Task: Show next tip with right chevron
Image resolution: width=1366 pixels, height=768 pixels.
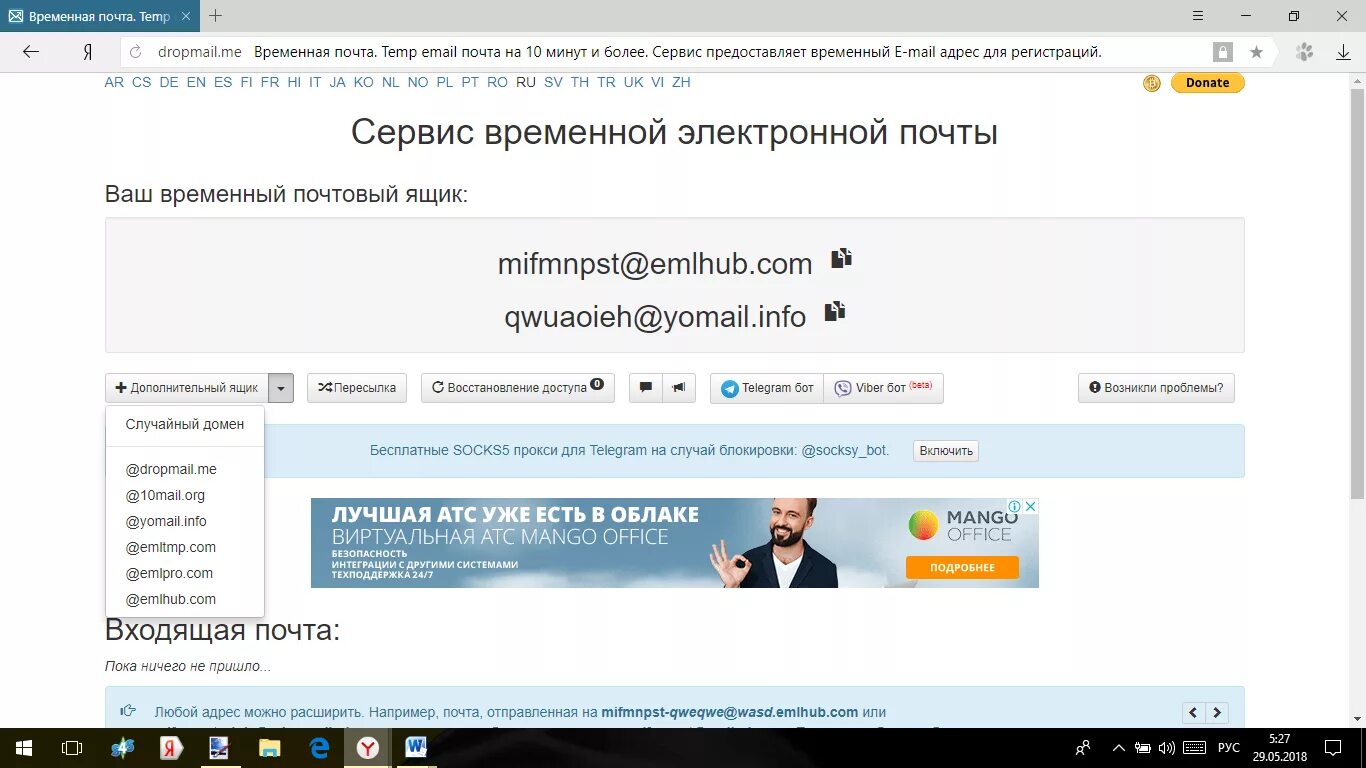Action: tap(1217, 713)
